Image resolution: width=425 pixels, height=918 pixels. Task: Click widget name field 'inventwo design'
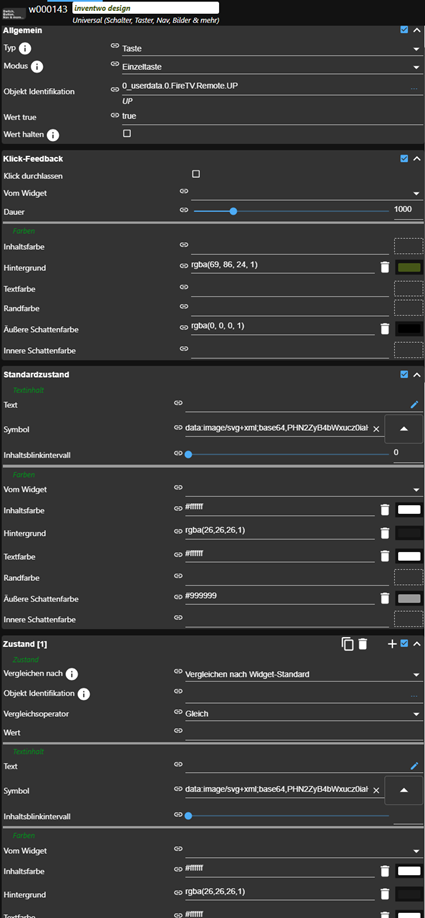[146, 8]
